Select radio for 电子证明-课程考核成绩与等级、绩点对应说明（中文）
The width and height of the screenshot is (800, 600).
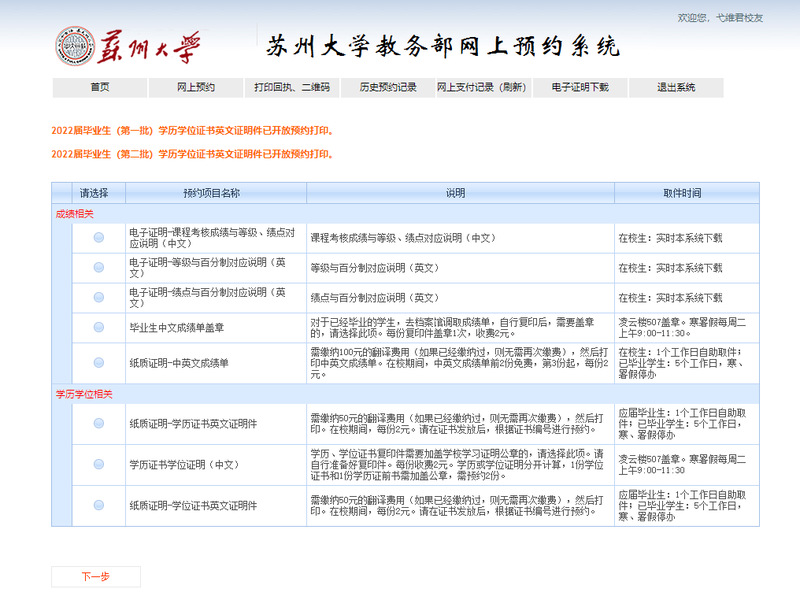tap(98, 238)
